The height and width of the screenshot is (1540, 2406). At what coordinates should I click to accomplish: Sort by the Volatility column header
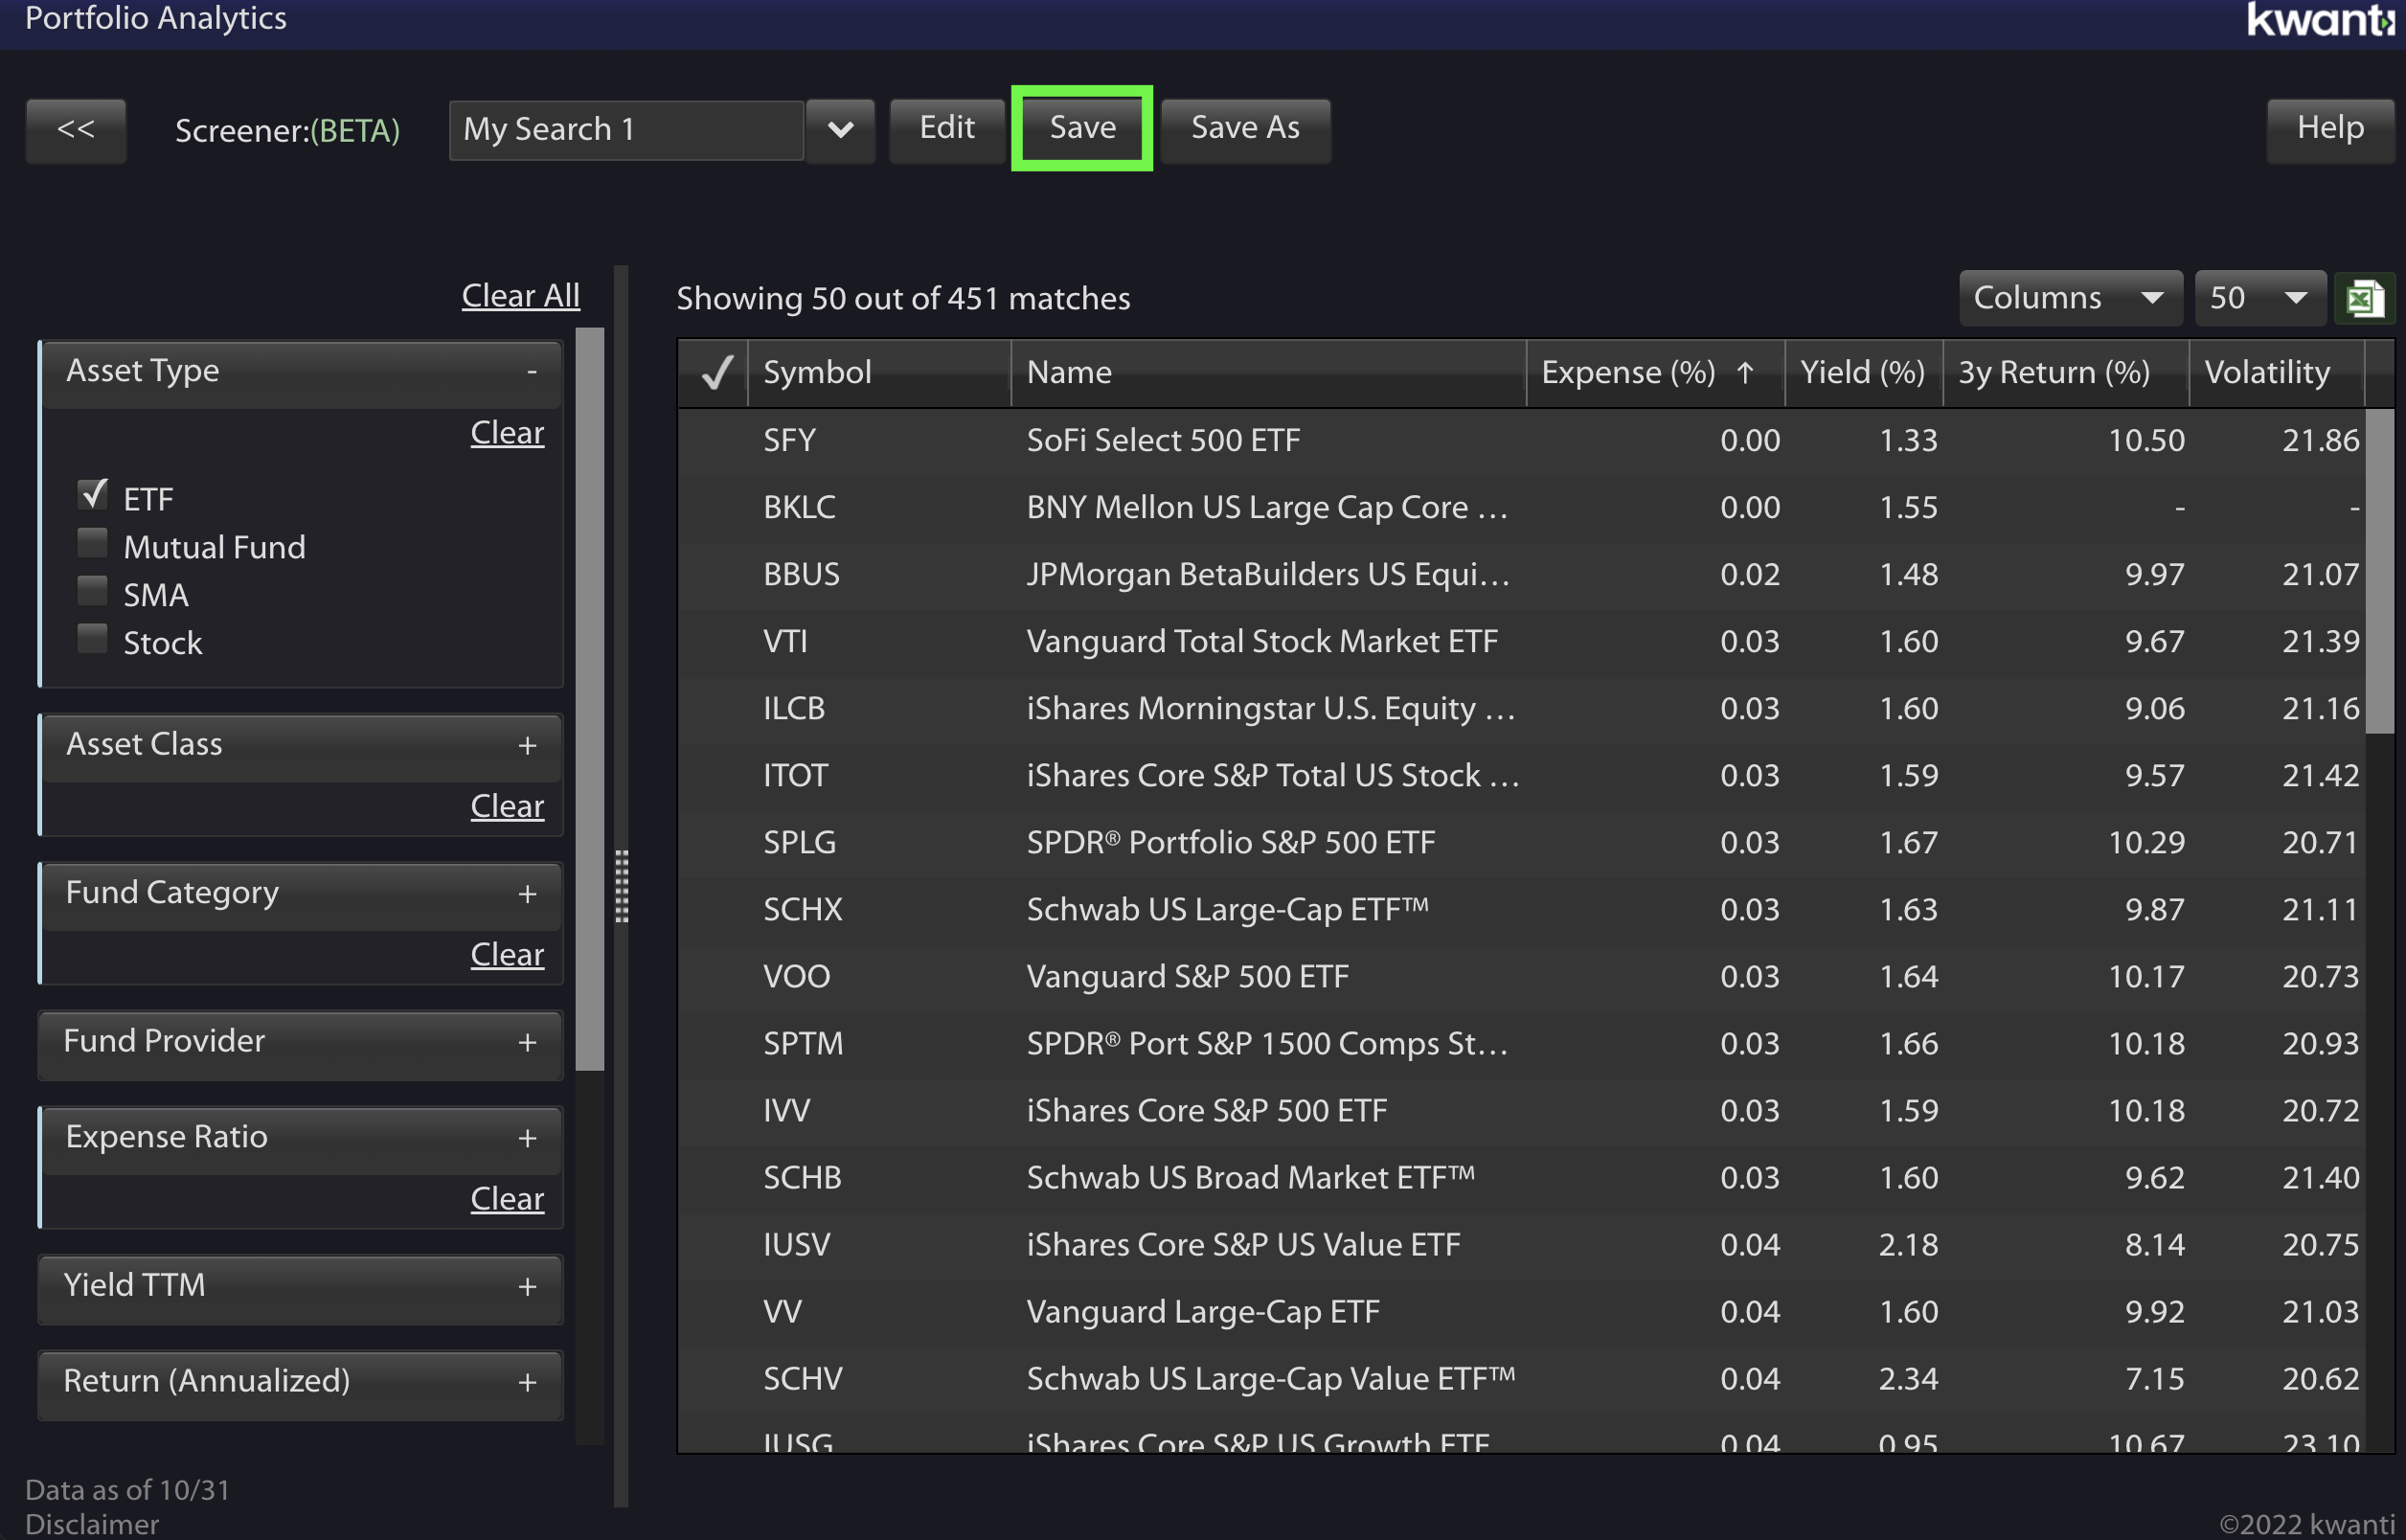pos(2277,373)
